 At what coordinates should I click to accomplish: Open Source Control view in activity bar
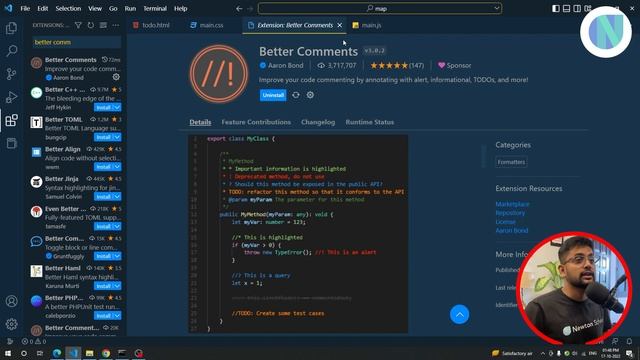11,74
